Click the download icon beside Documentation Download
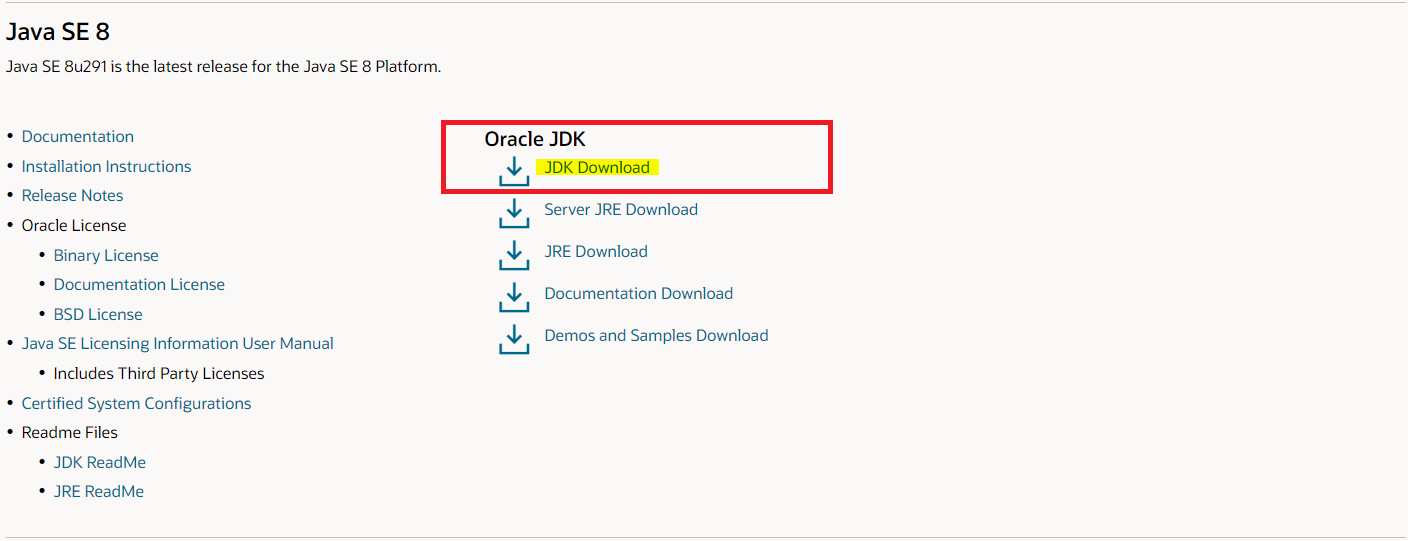1408x541 pixels. click(514, 297)
